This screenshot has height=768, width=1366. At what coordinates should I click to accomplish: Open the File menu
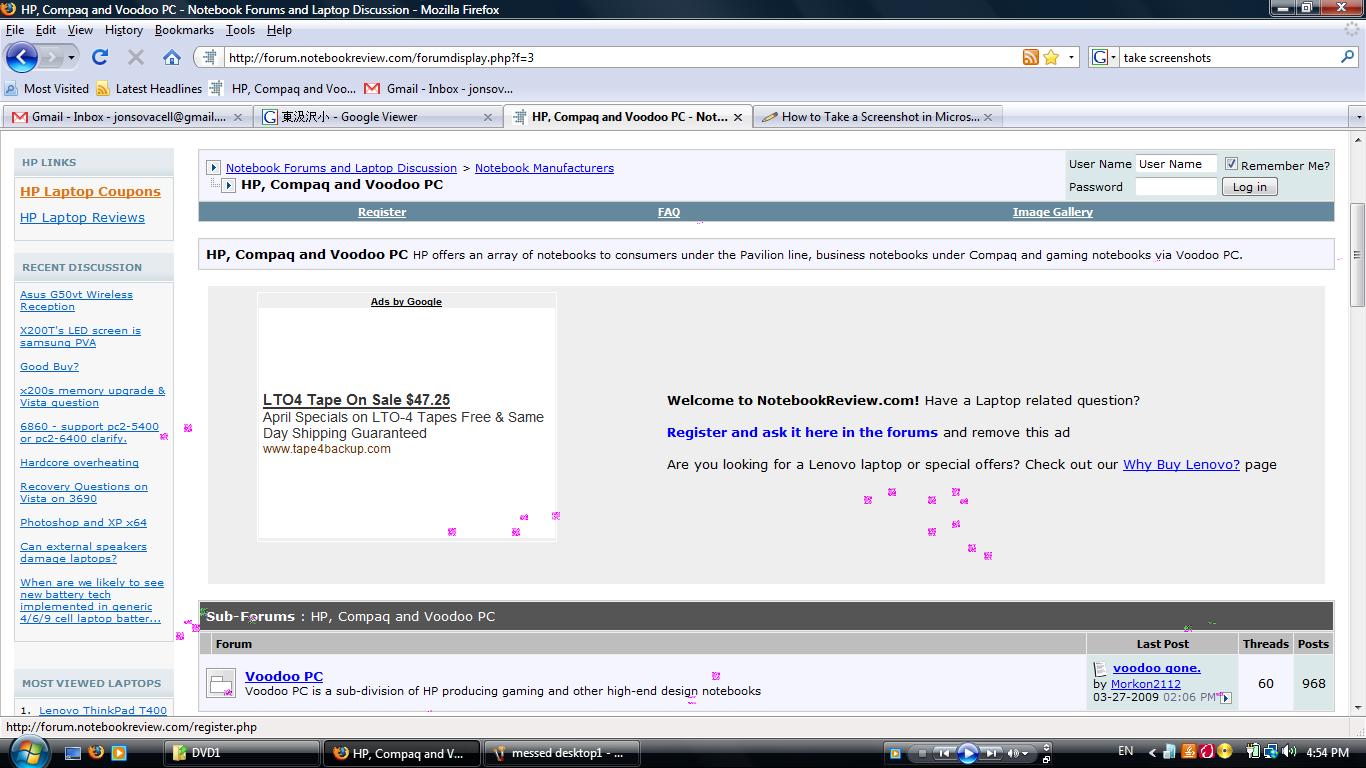click(x=15, y=30)
